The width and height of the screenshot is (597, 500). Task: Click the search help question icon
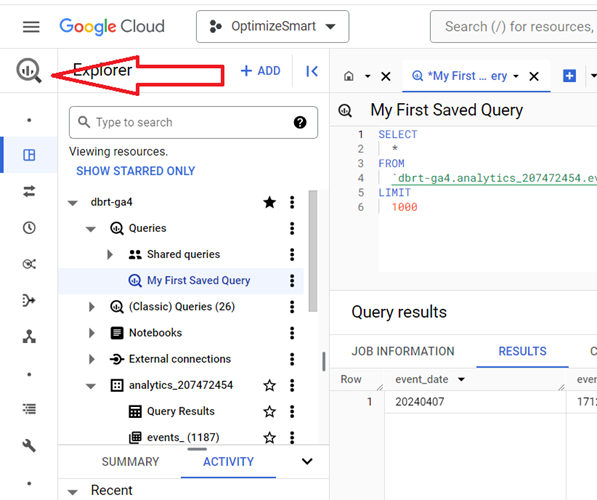coord(300,123)
